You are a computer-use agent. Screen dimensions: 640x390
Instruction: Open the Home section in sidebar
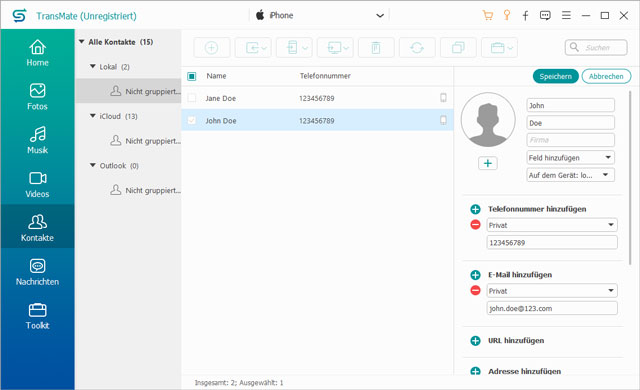(37, 53)
